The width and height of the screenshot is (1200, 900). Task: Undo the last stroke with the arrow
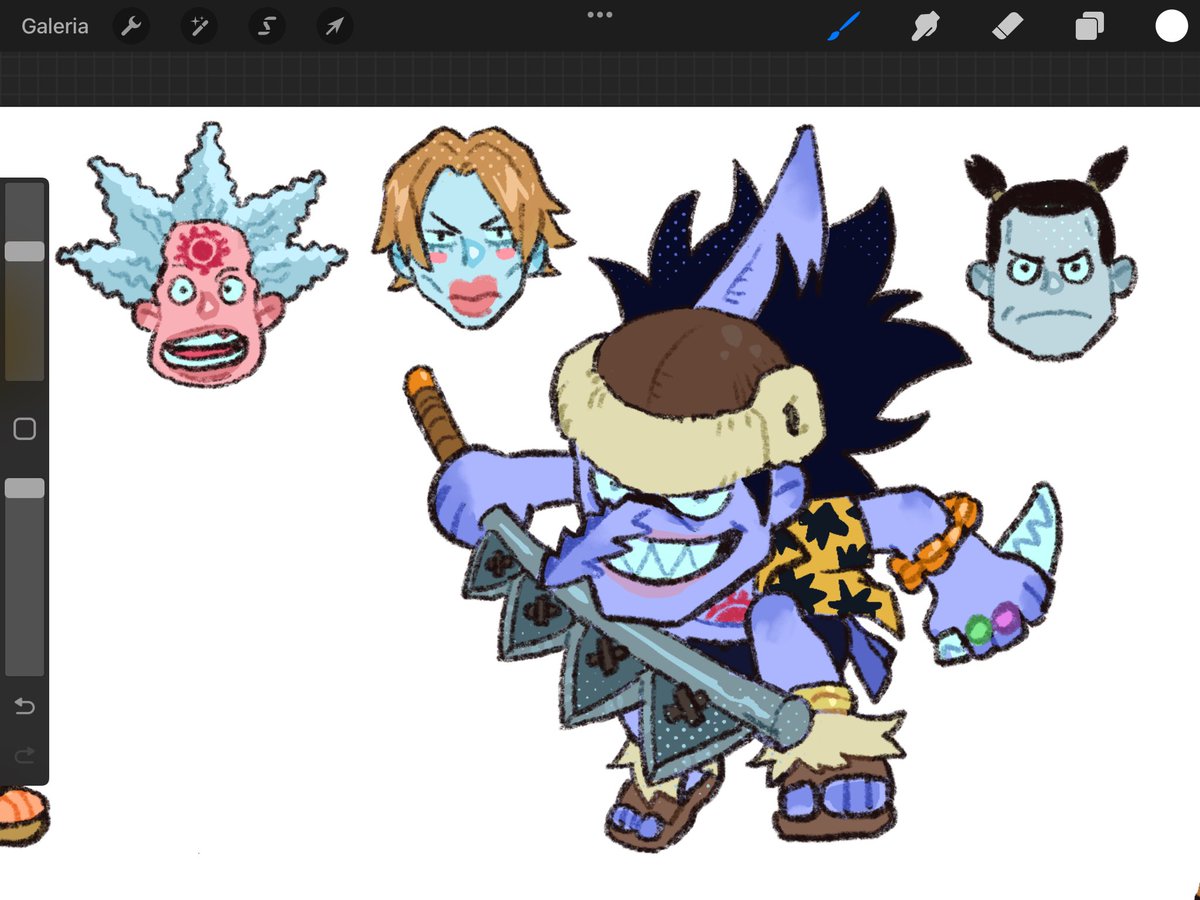click(24, 707)
